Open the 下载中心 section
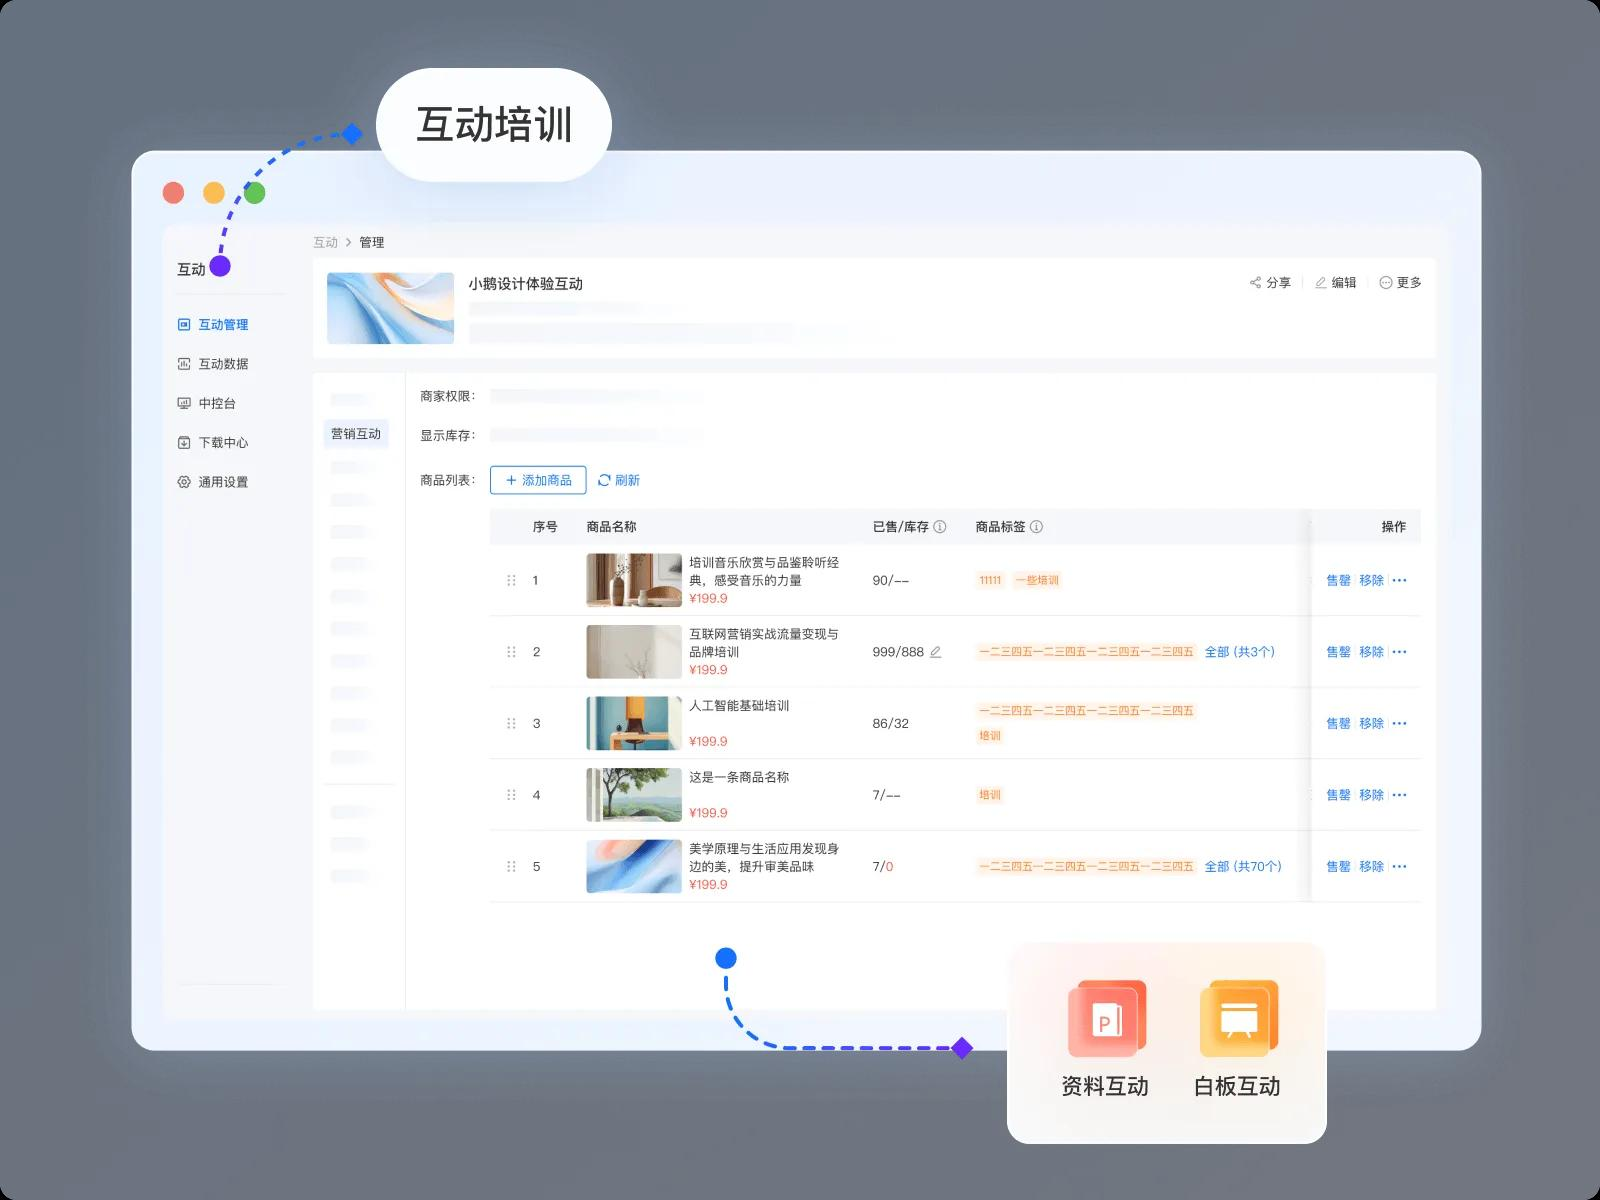Image resolution: width=1600 pixels, height=1200 pixels. coord(221,442)
